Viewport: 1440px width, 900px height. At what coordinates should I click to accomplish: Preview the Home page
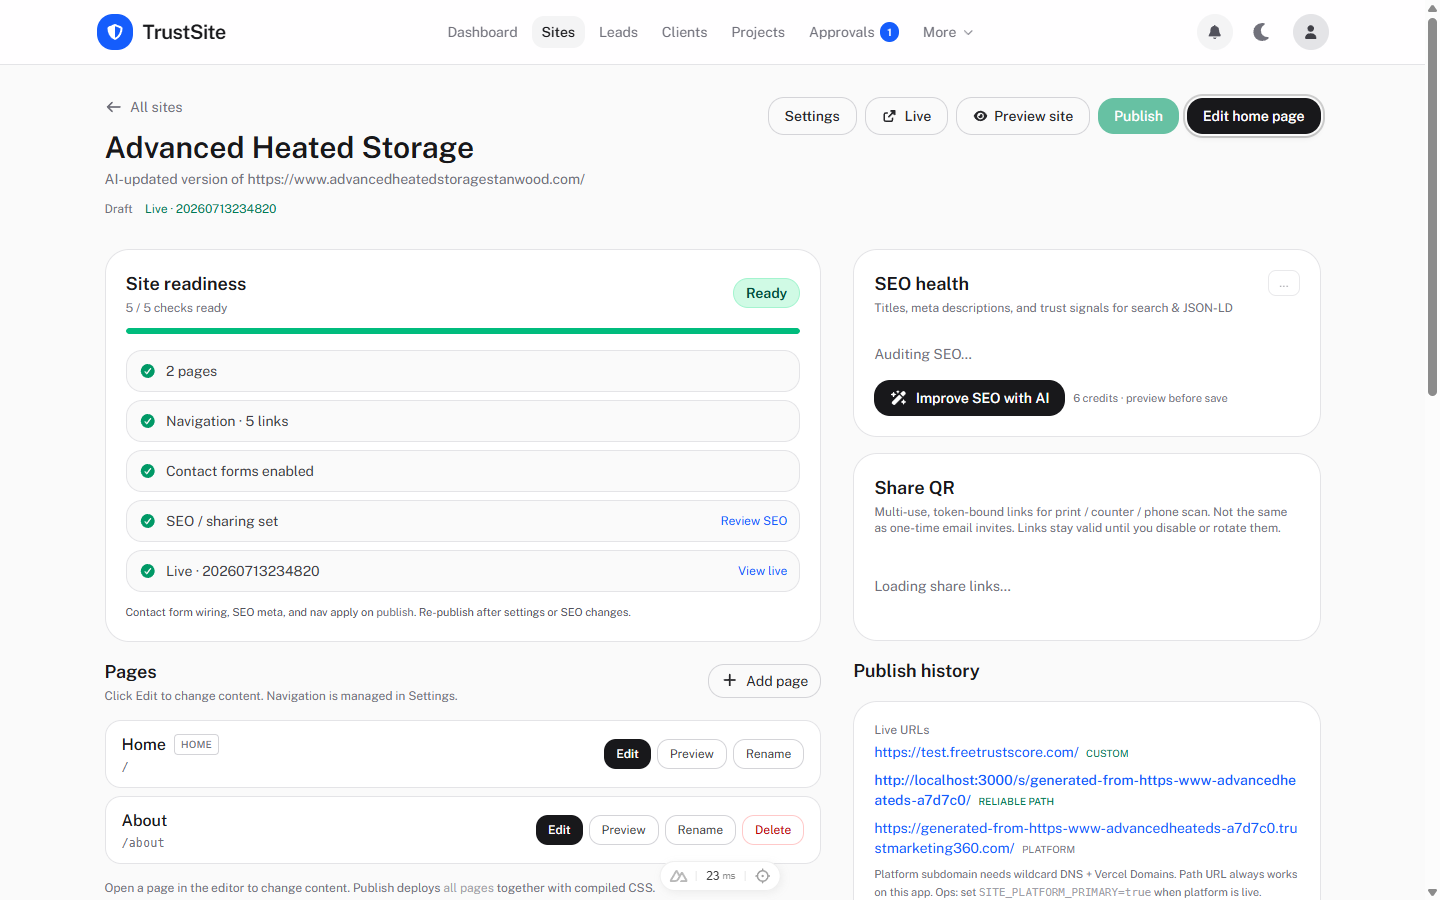click(x=692, y=754)
